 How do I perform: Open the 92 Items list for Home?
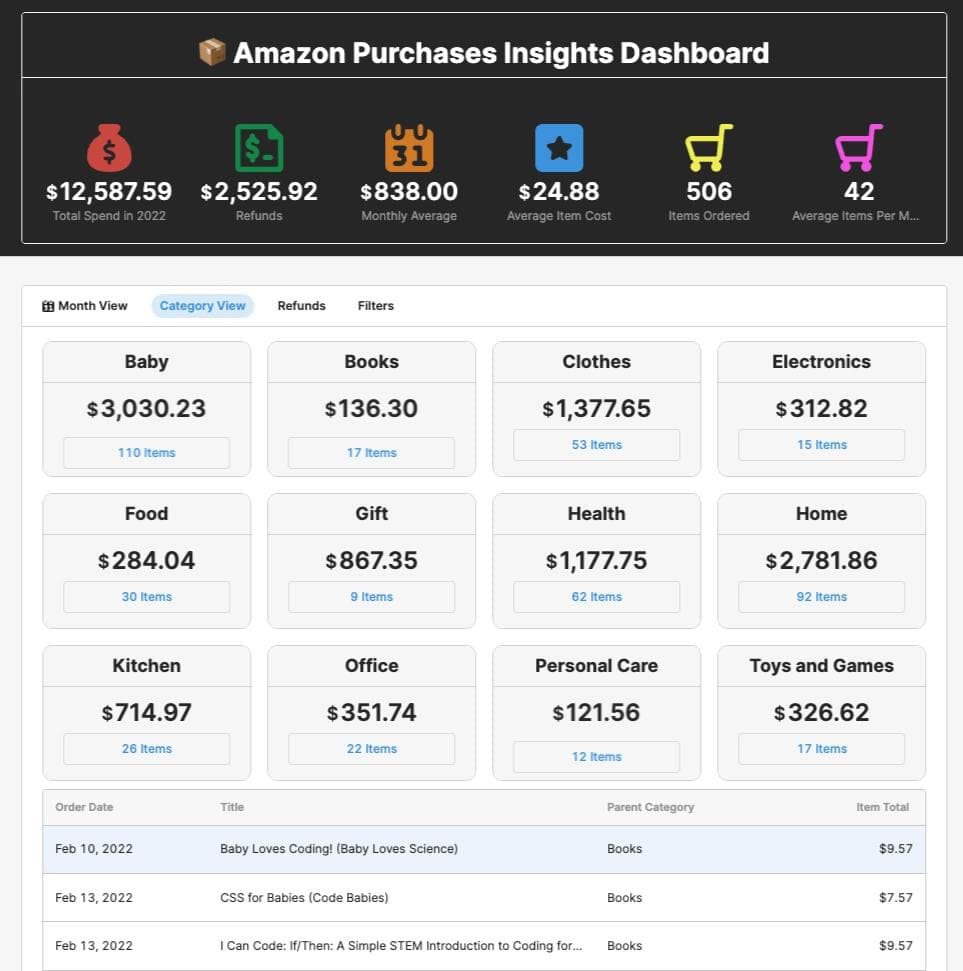[x=821, y=596]
